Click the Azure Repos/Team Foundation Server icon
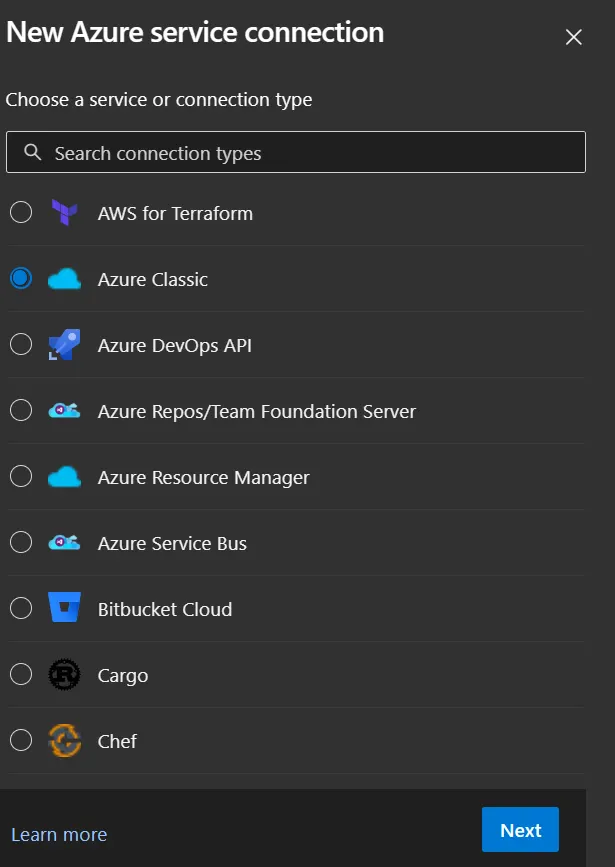Image resolution: width=615 pixels, height=867 pixels. point(64,411)
